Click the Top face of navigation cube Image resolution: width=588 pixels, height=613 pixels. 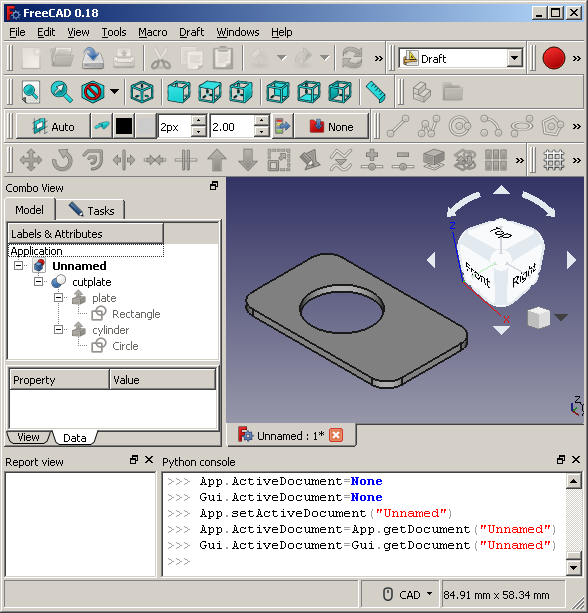click(x=501, y=233)
